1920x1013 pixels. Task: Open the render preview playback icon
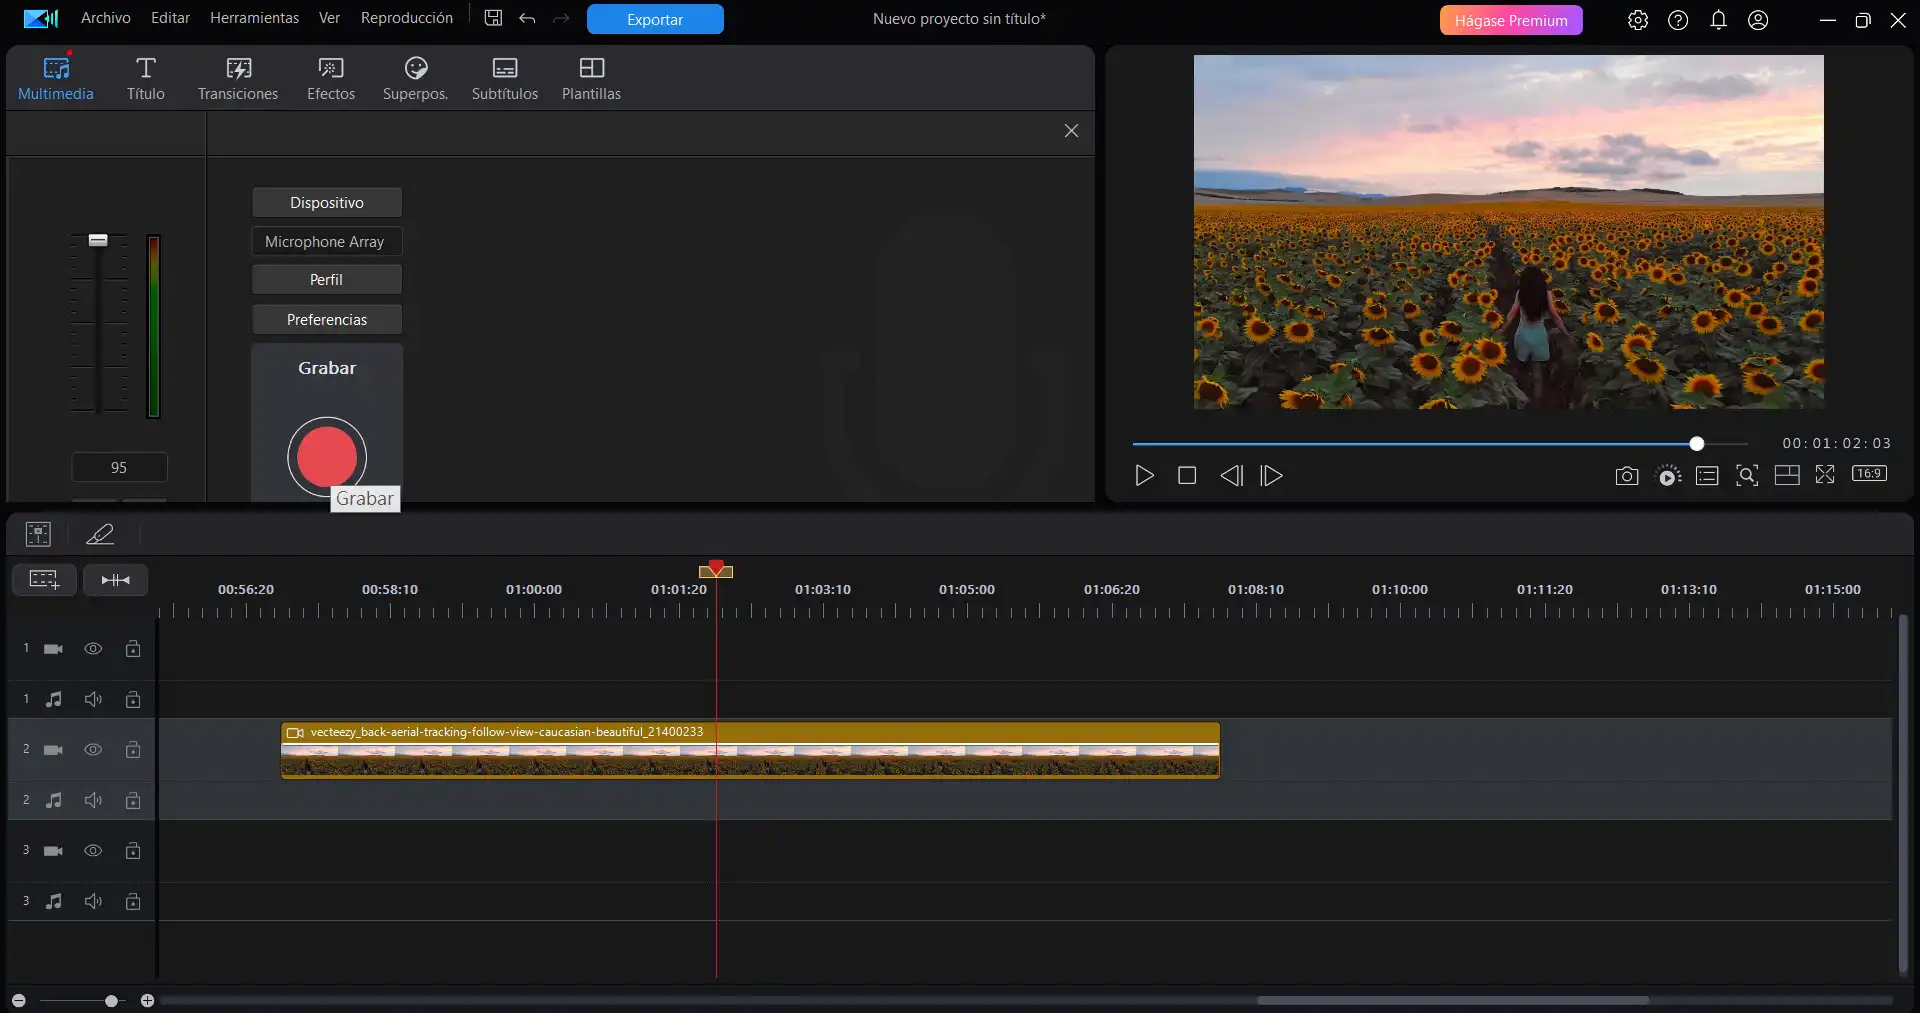pyautogui.click(x=1668, y=476)
